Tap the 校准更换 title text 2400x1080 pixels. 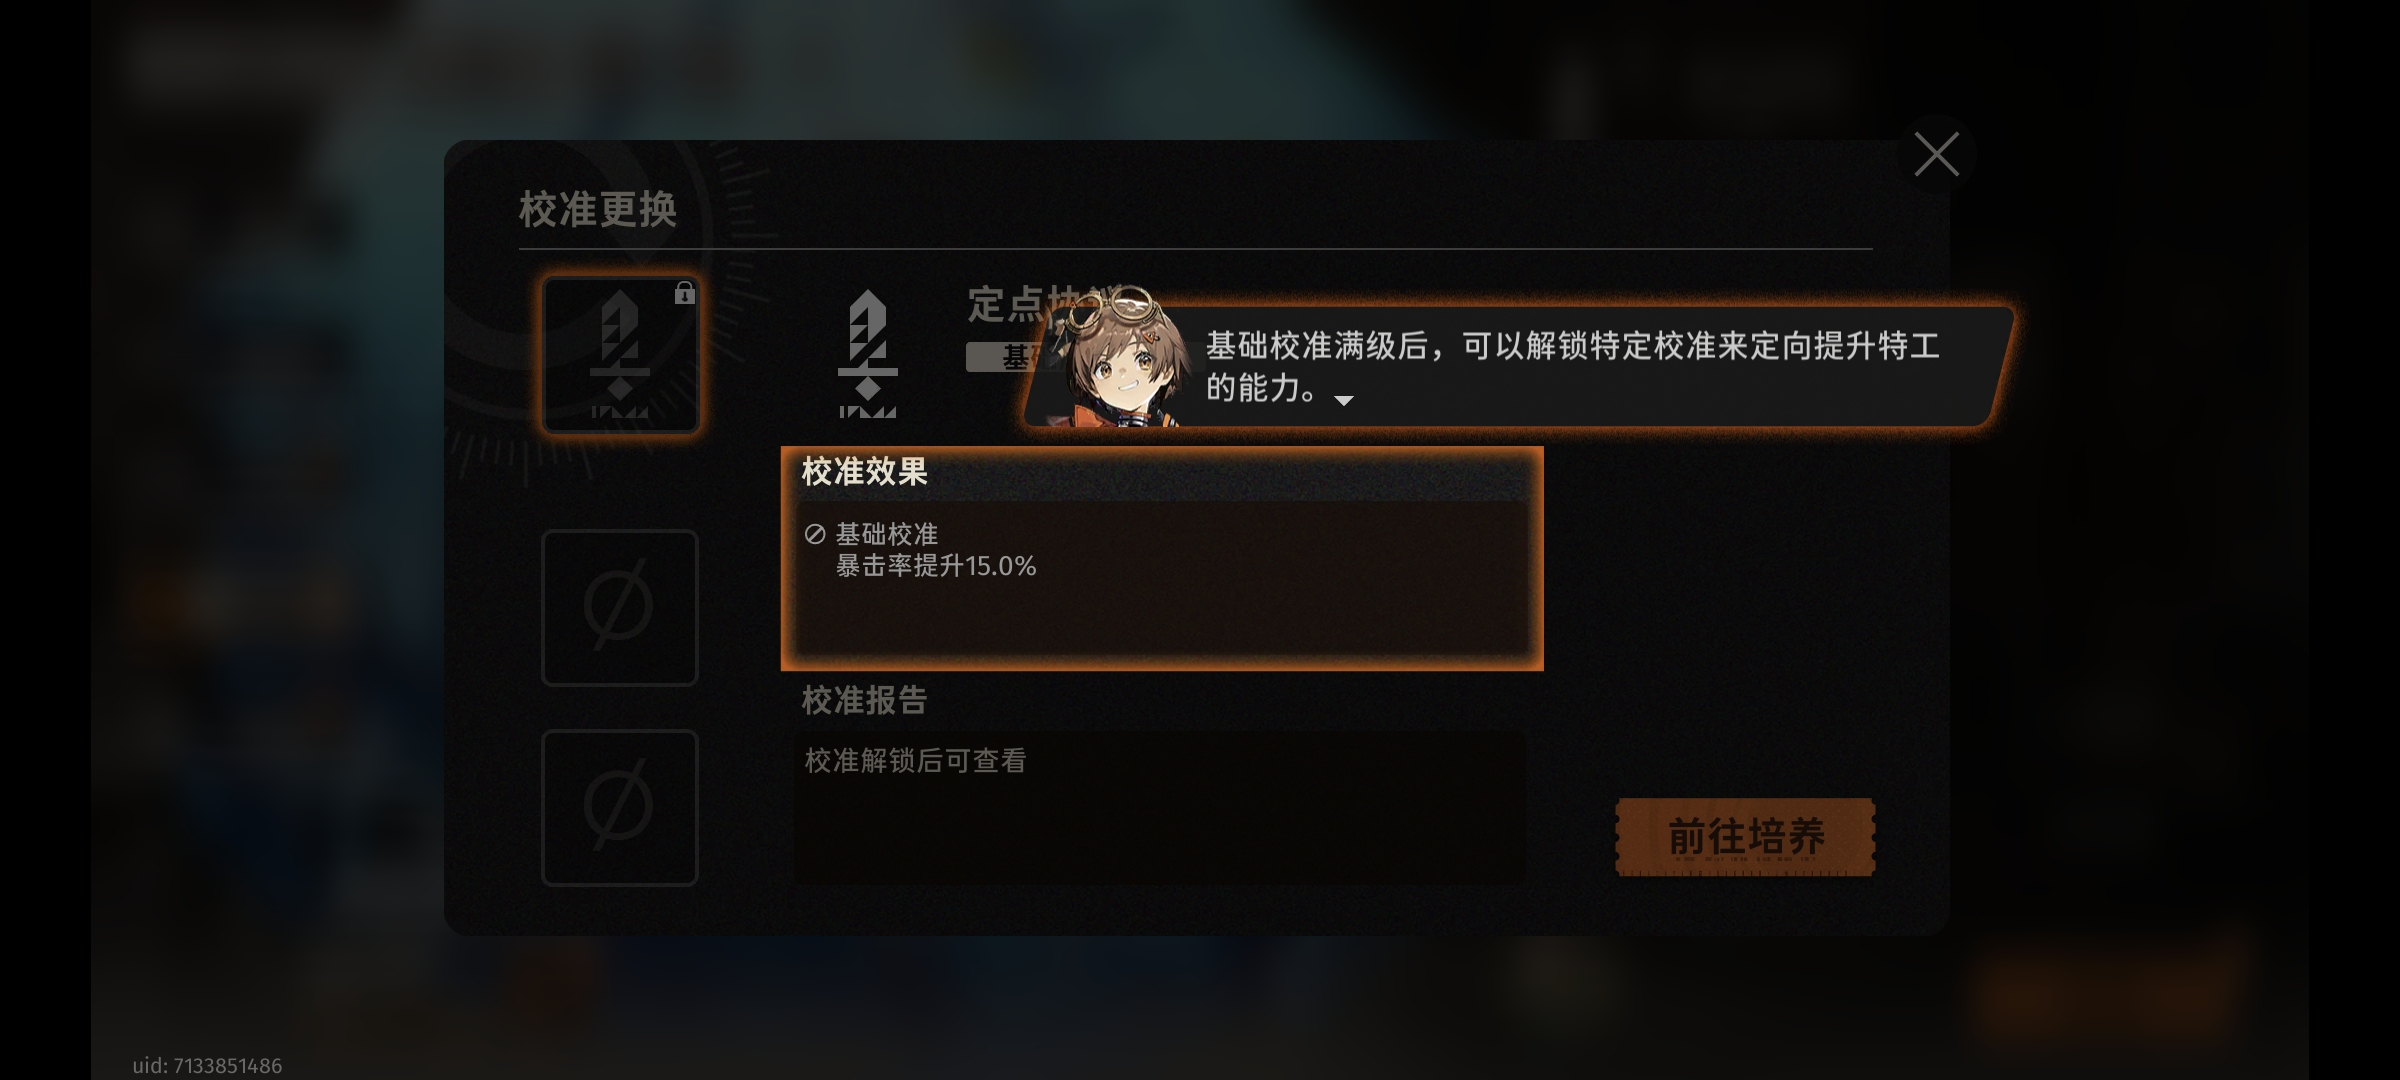[x=598, y=209]
